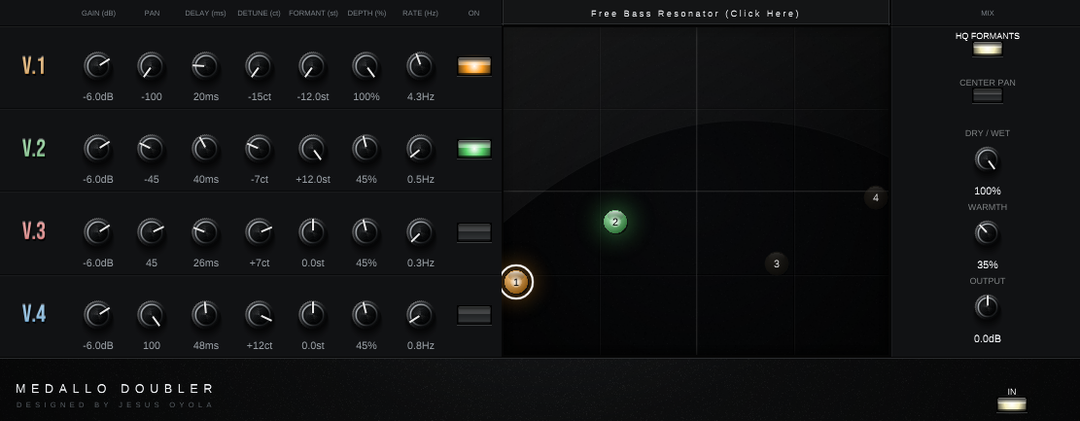Click the Dry / Wet 100% value

click(987, 192)
